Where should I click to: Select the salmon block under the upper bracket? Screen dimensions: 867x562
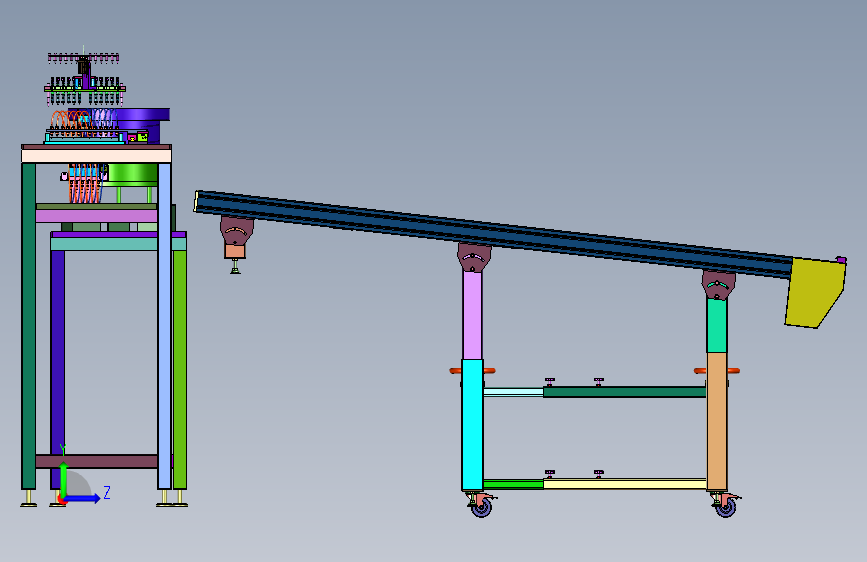[x=235, y=252]
